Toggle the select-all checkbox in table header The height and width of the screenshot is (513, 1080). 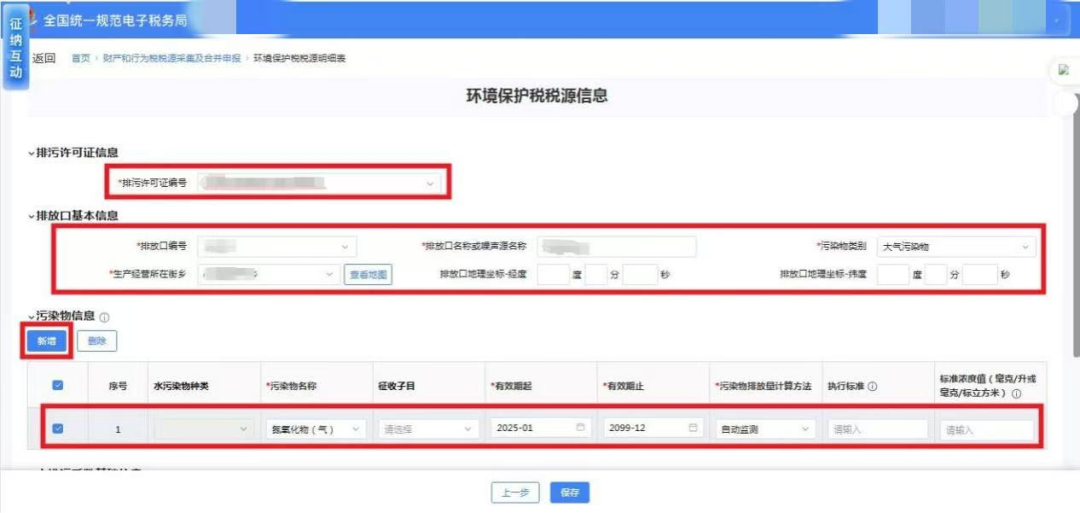point(57,386)
